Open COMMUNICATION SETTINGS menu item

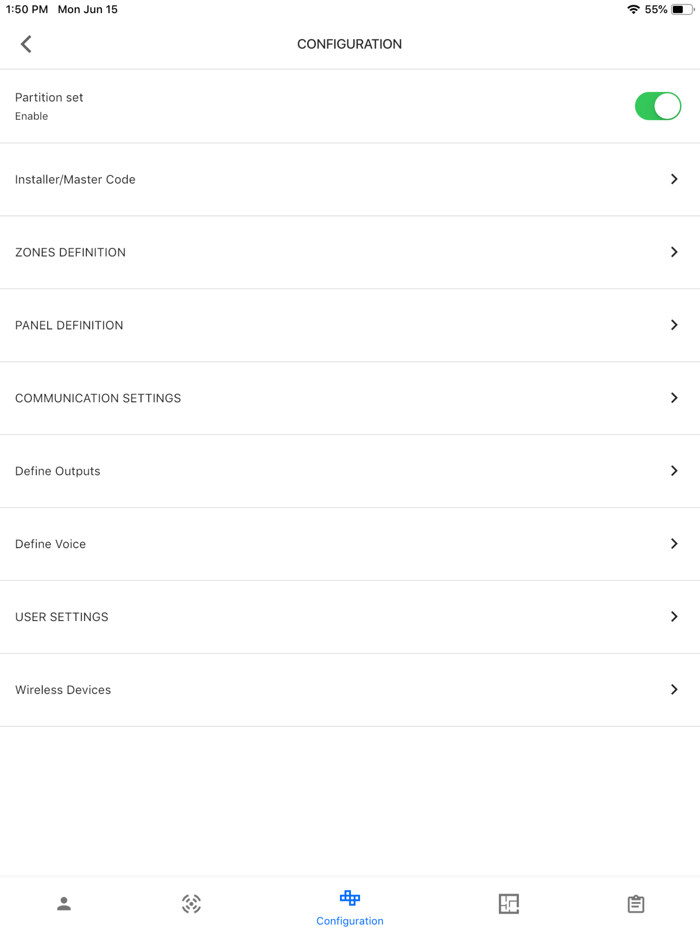click(98, 398)
